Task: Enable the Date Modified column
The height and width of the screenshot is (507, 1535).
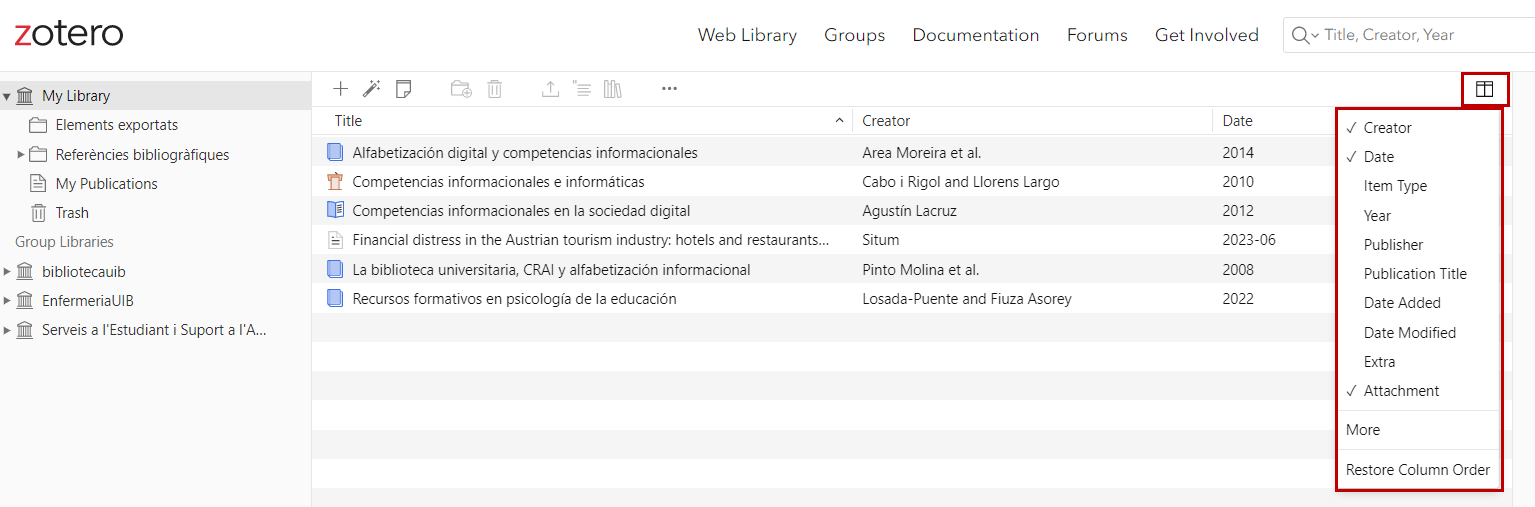Action: [1419, 333]
